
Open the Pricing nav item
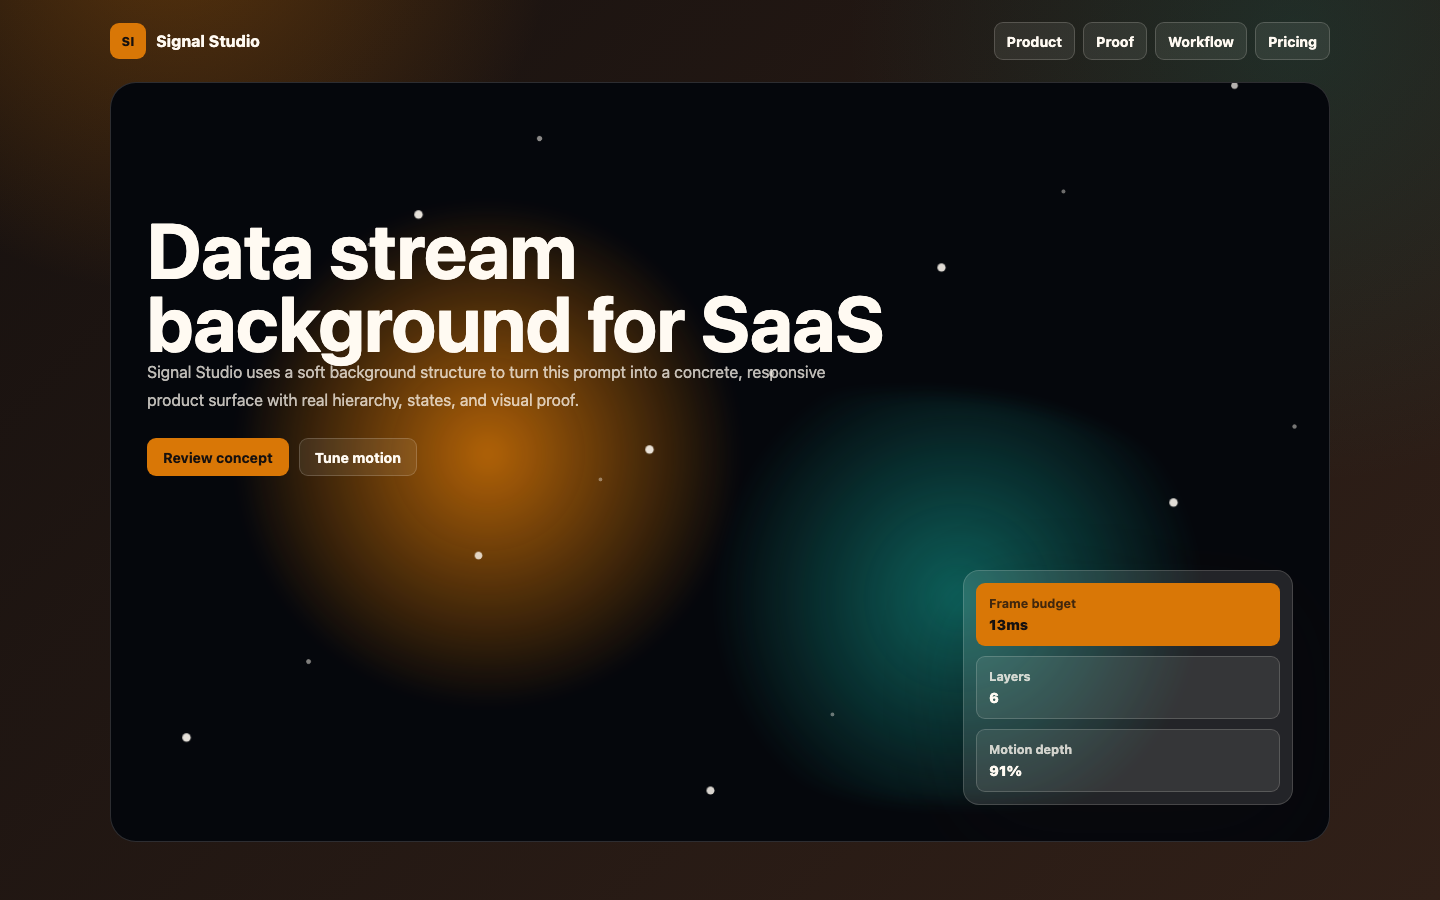pyautogui.click(x=1292, y=41)
